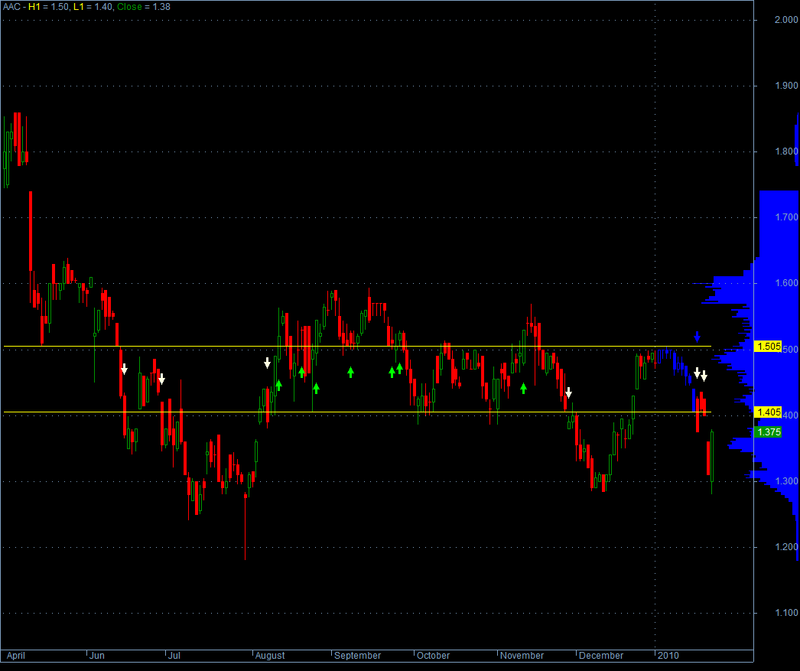Viewport: 800px width, 671px height.
Task: Click the 1.300 price axis label
Action: click(786, 481)
